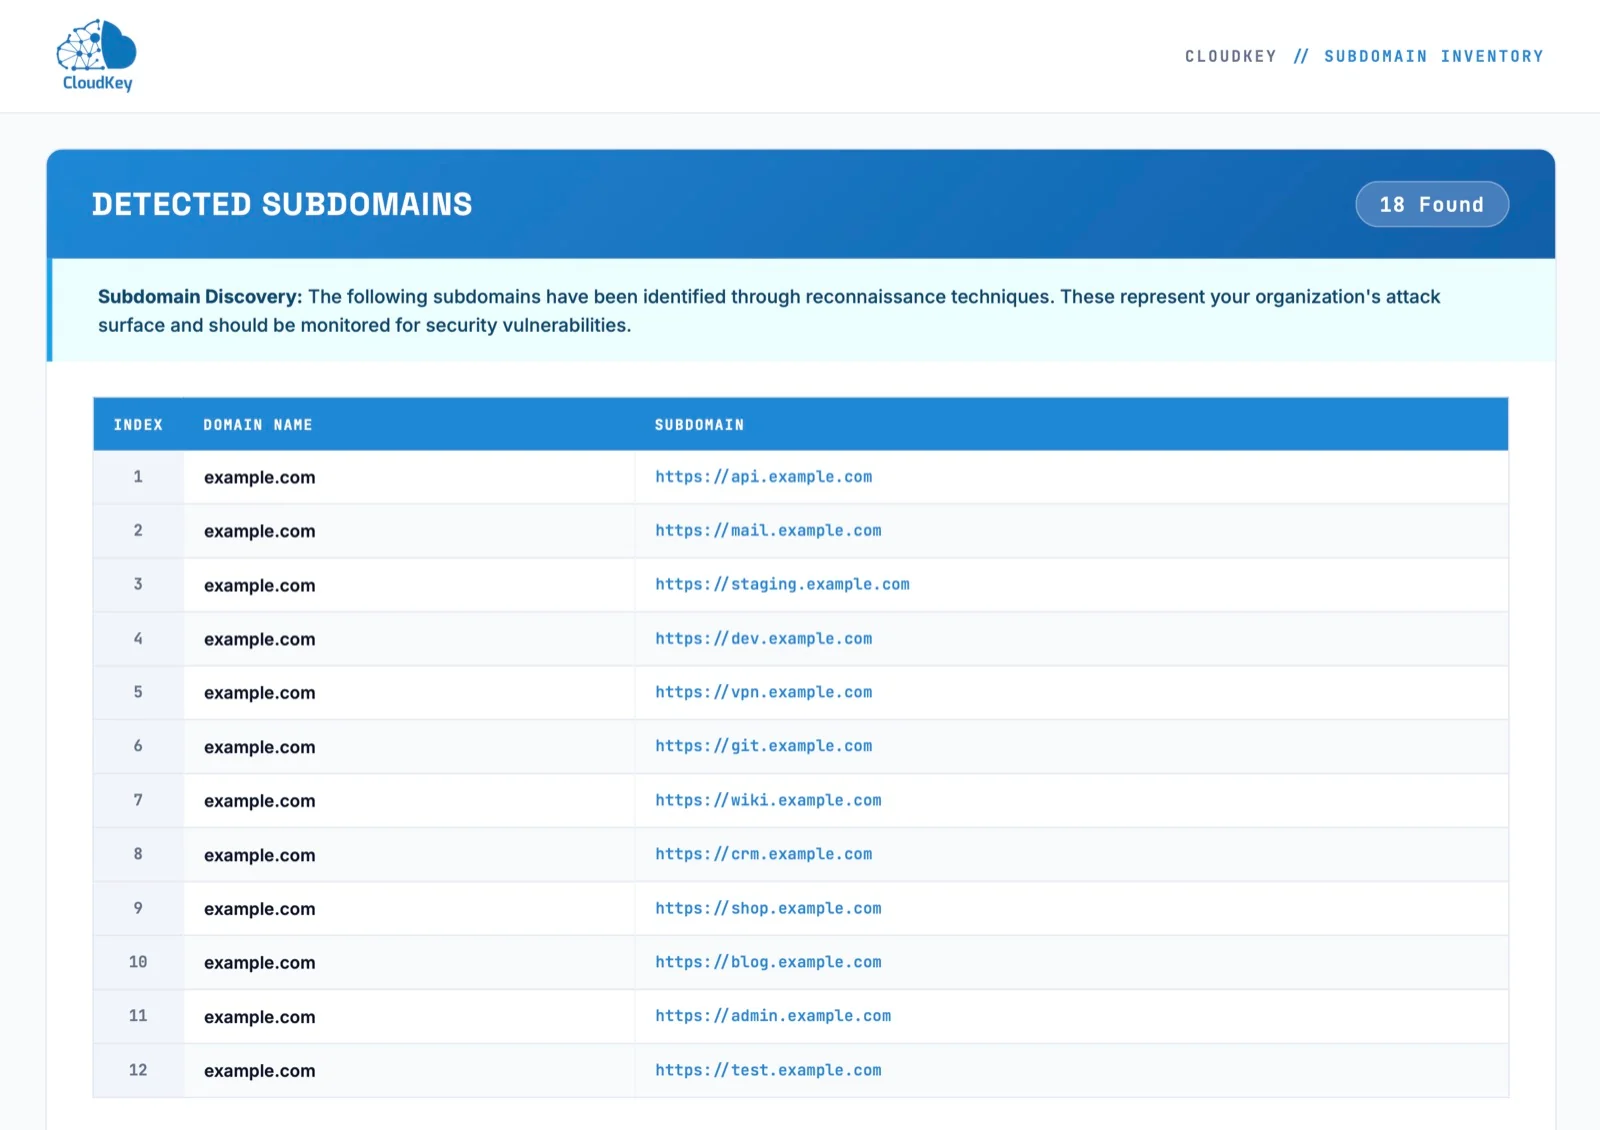Viewport: 1600px width, 1130px height.
Task: Click index cell 2
Action: 138,531
